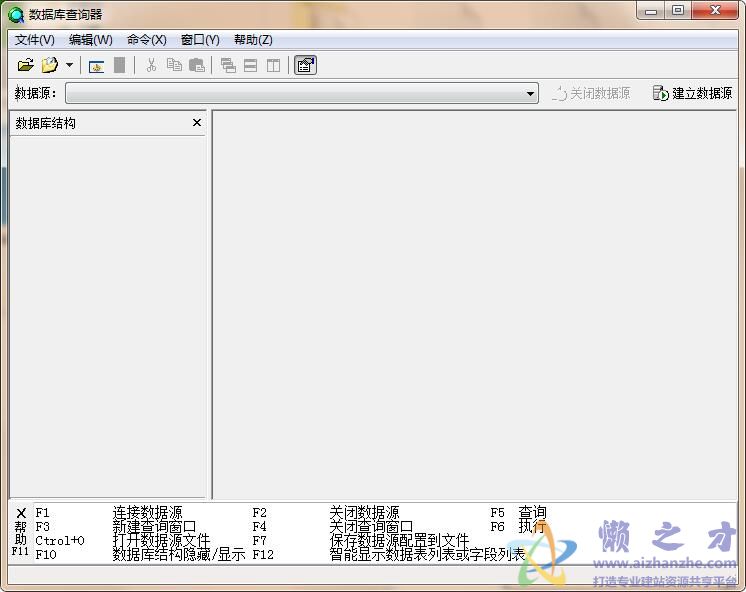Expand the recent files dropdown arrow
The image size is (746, 592).
click(x=69, y=65)
